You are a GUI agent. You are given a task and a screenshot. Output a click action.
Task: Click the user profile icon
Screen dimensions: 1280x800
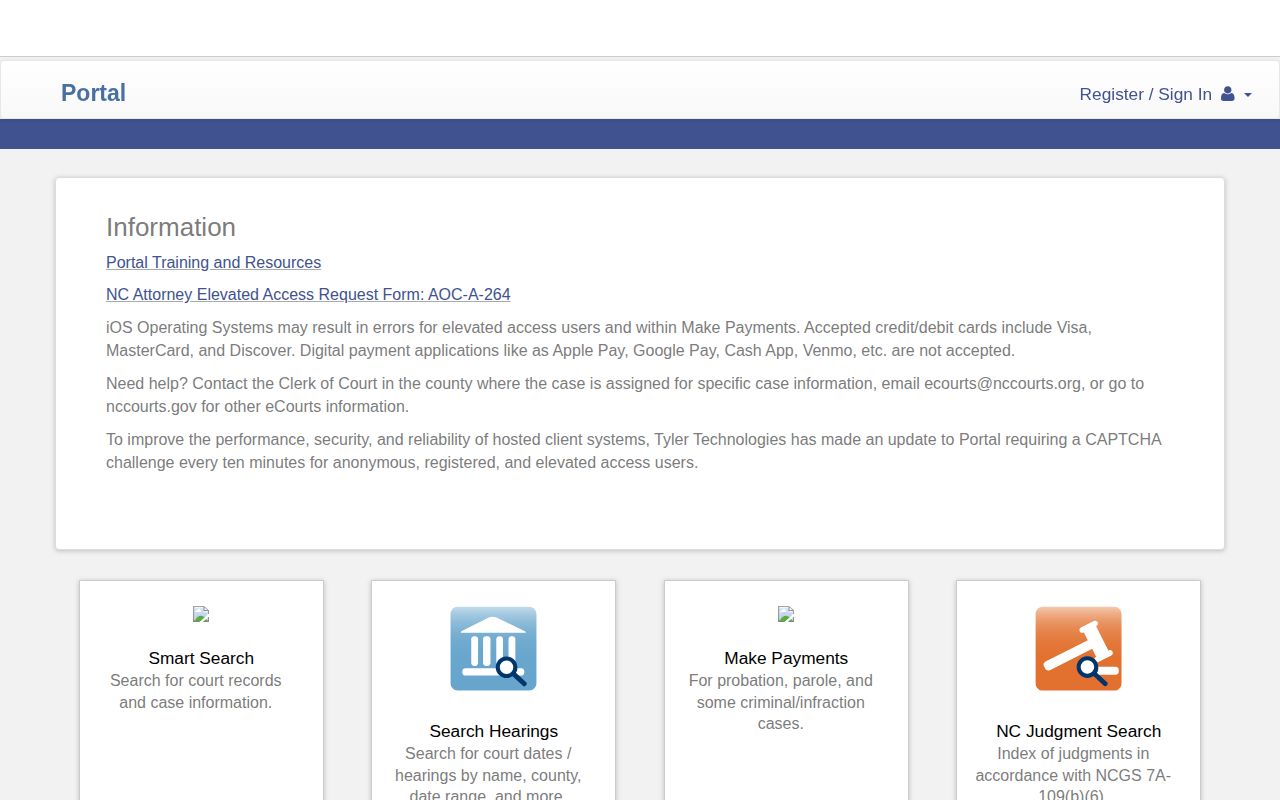(x=1227, y=94)
